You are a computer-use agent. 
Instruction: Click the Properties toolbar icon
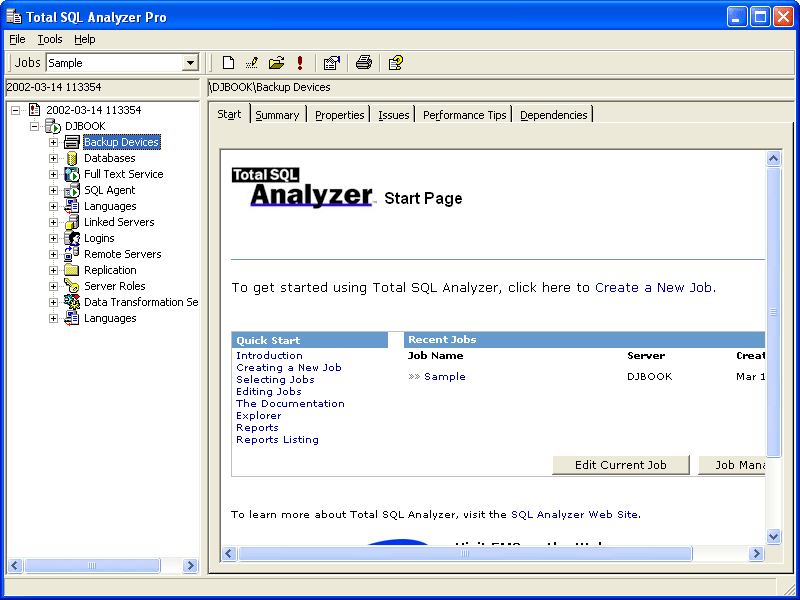point(332,63)
